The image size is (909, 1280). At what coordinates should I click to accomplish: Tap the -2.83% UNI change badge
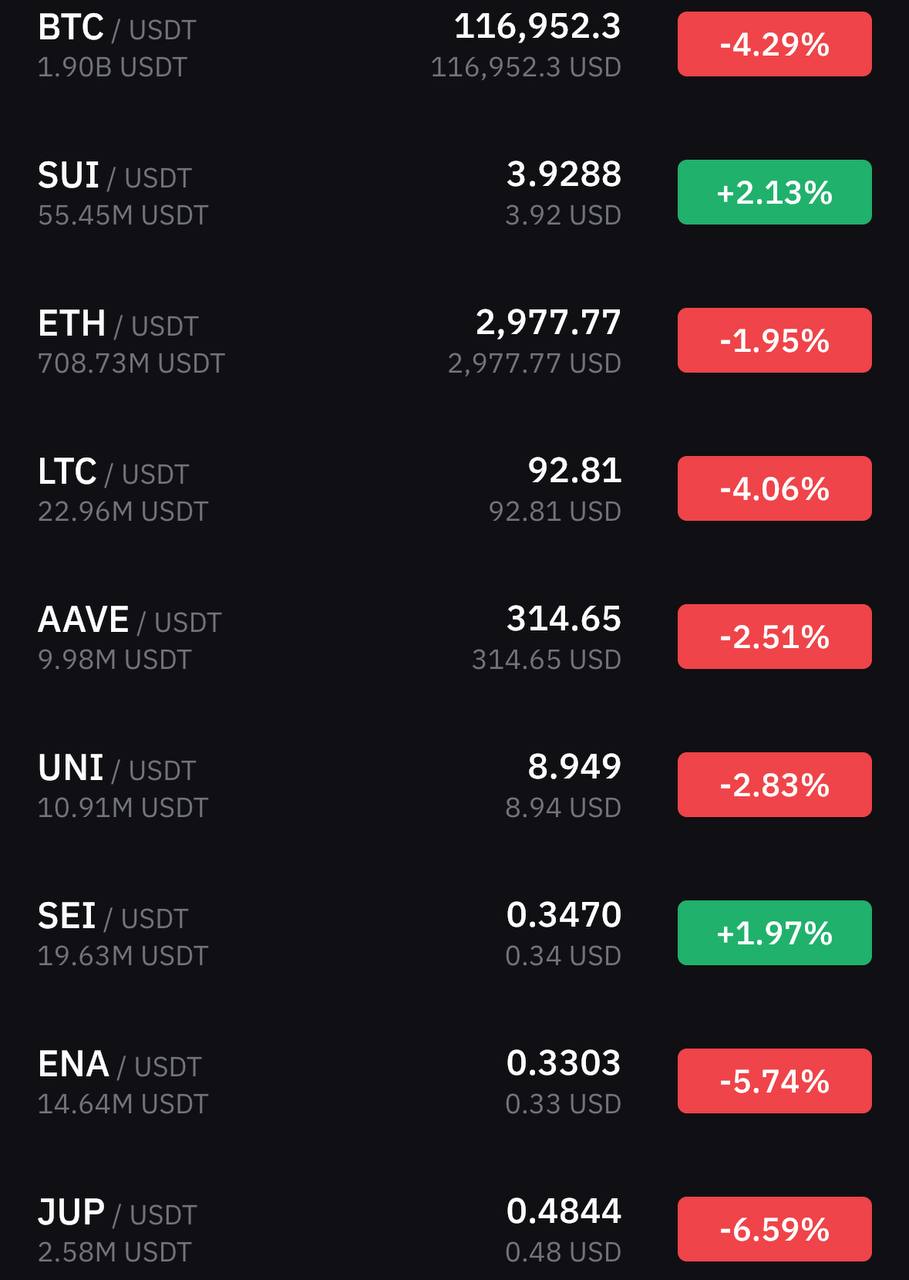(x=775, y=784)
